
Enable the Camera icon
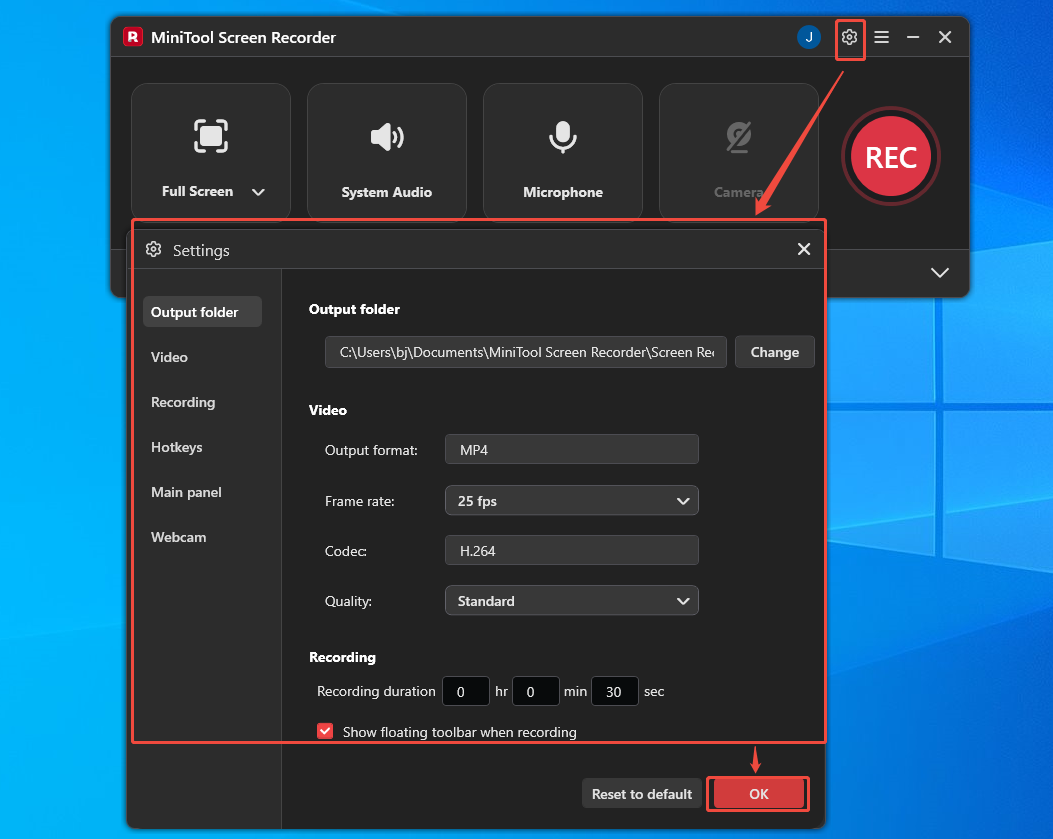pyautogui.click(x=739, y=137)
